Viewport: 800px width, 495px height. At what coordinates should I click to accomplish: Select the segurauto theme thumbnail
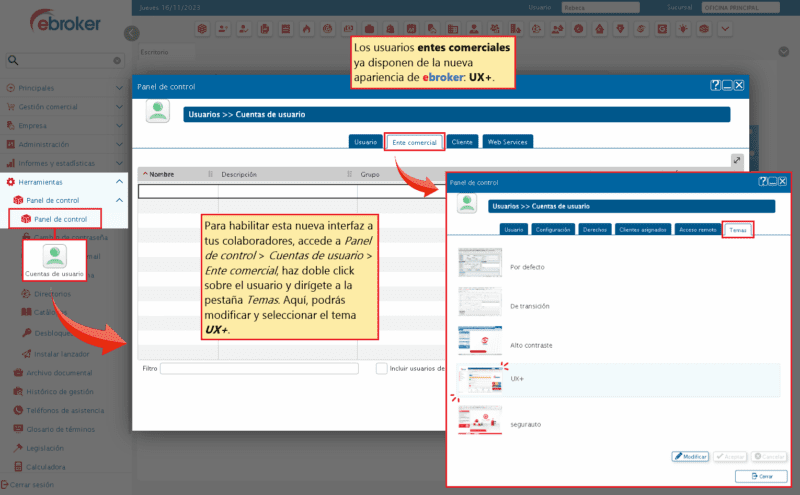tap(480, 419)
